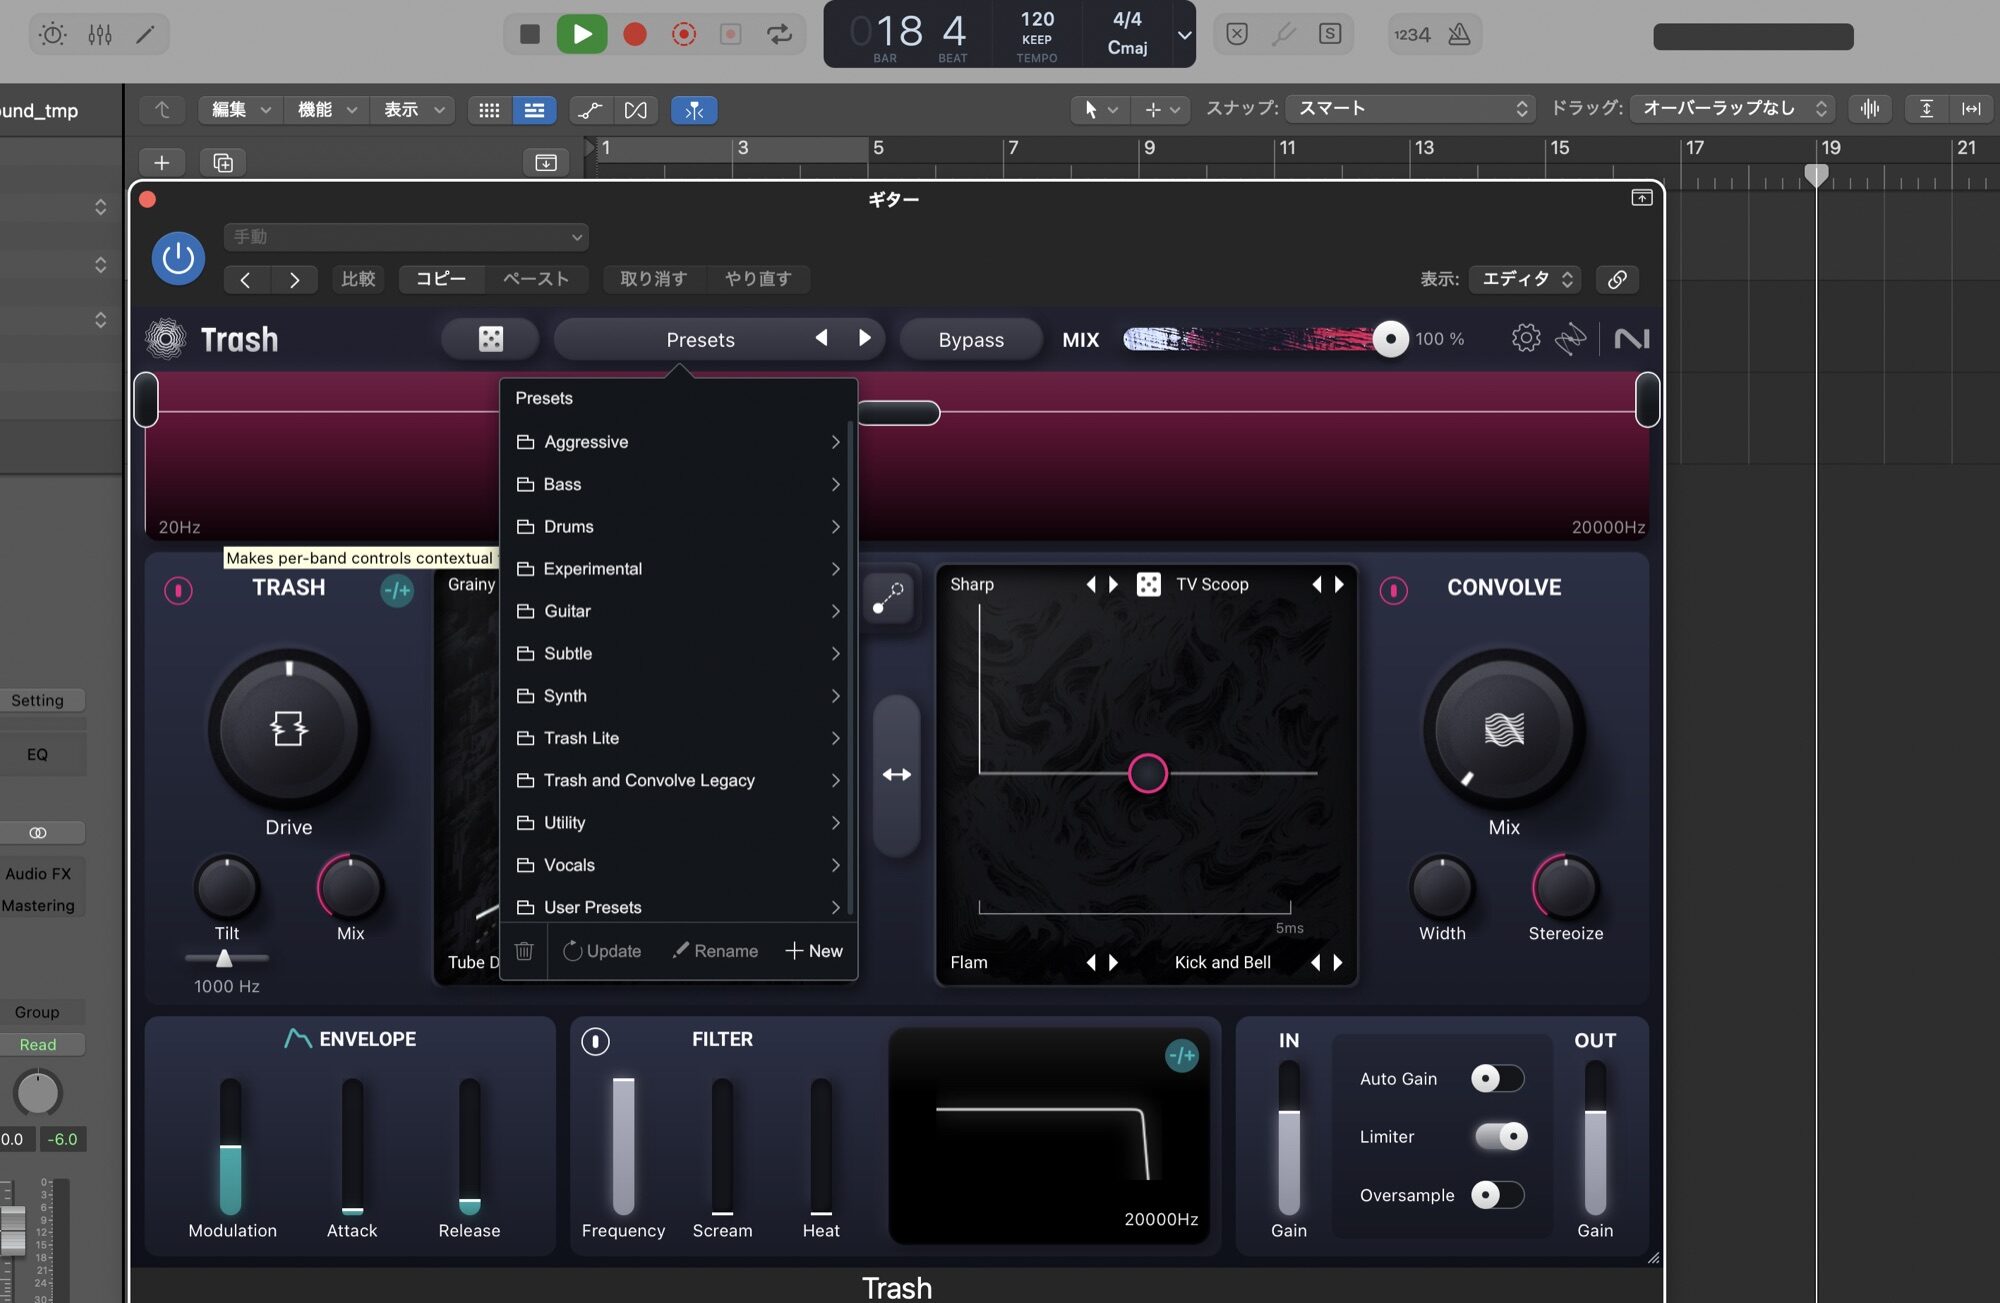The width and height of the screenshot is (2000, 1303).
Task: Enable the Oversample switch
Action: pyautogui.click(x=1497, y=1194)
